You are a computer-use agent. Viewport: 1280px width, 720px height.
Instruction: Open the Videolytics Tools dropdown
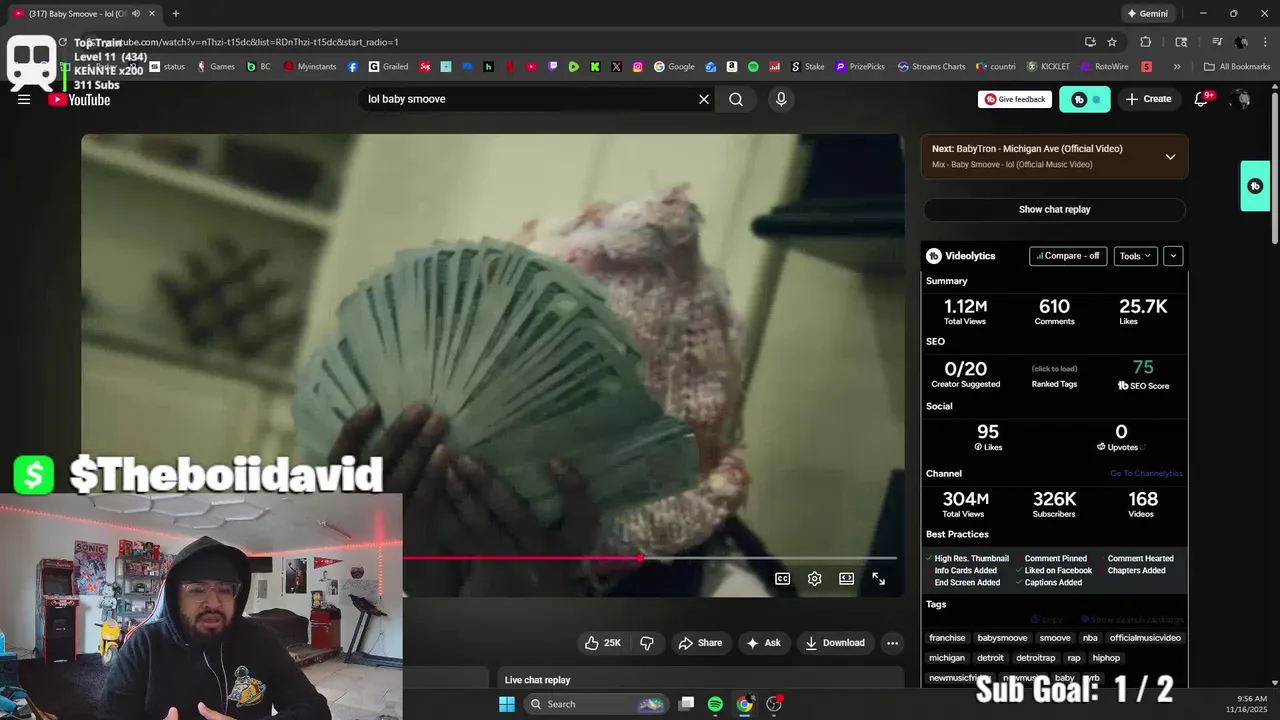1135,256
